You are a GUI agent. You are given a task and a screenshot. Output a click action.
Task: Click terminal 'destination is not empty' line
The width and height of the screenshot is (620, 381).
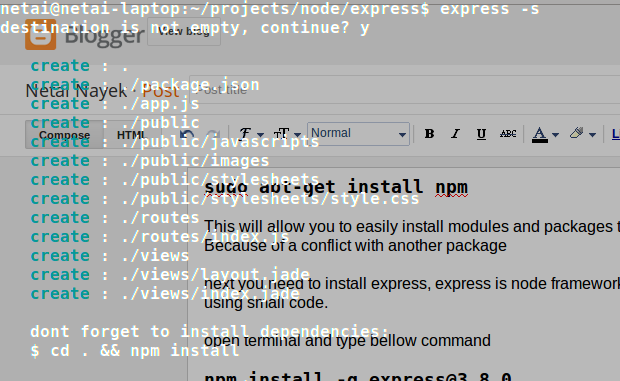point(185,28)
